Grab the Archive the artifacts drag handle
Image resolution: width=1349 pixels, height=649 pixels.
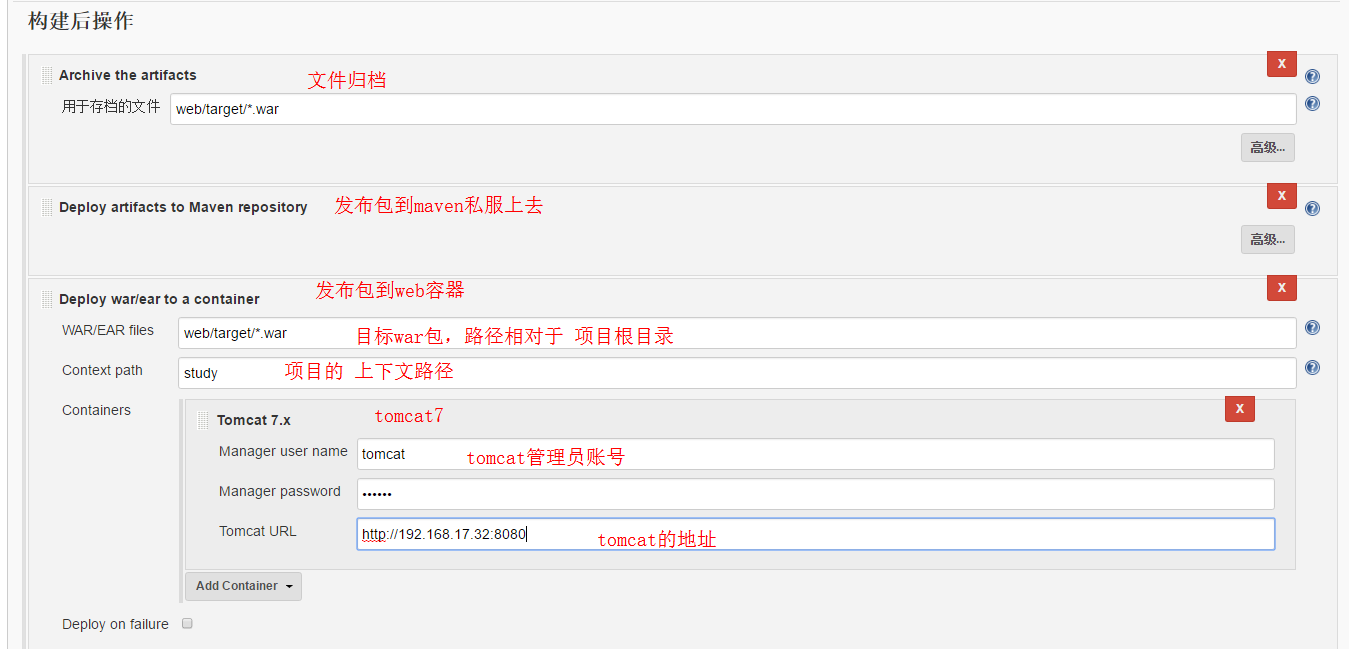47,75
